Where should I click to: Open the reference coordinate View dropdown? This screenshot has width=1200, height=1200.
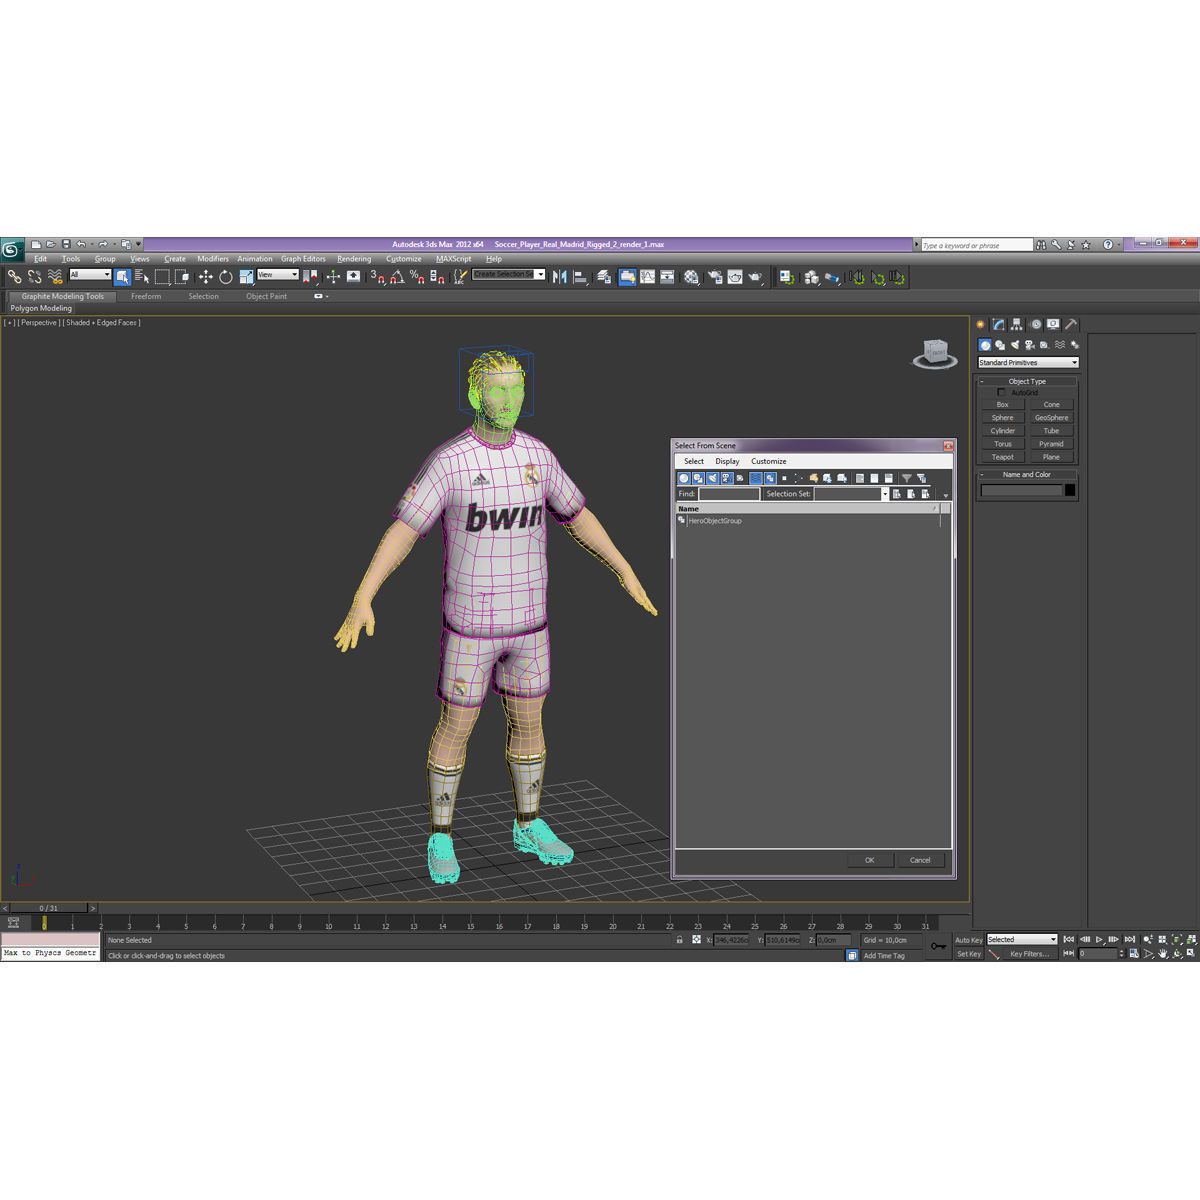(x=278, y=274)
